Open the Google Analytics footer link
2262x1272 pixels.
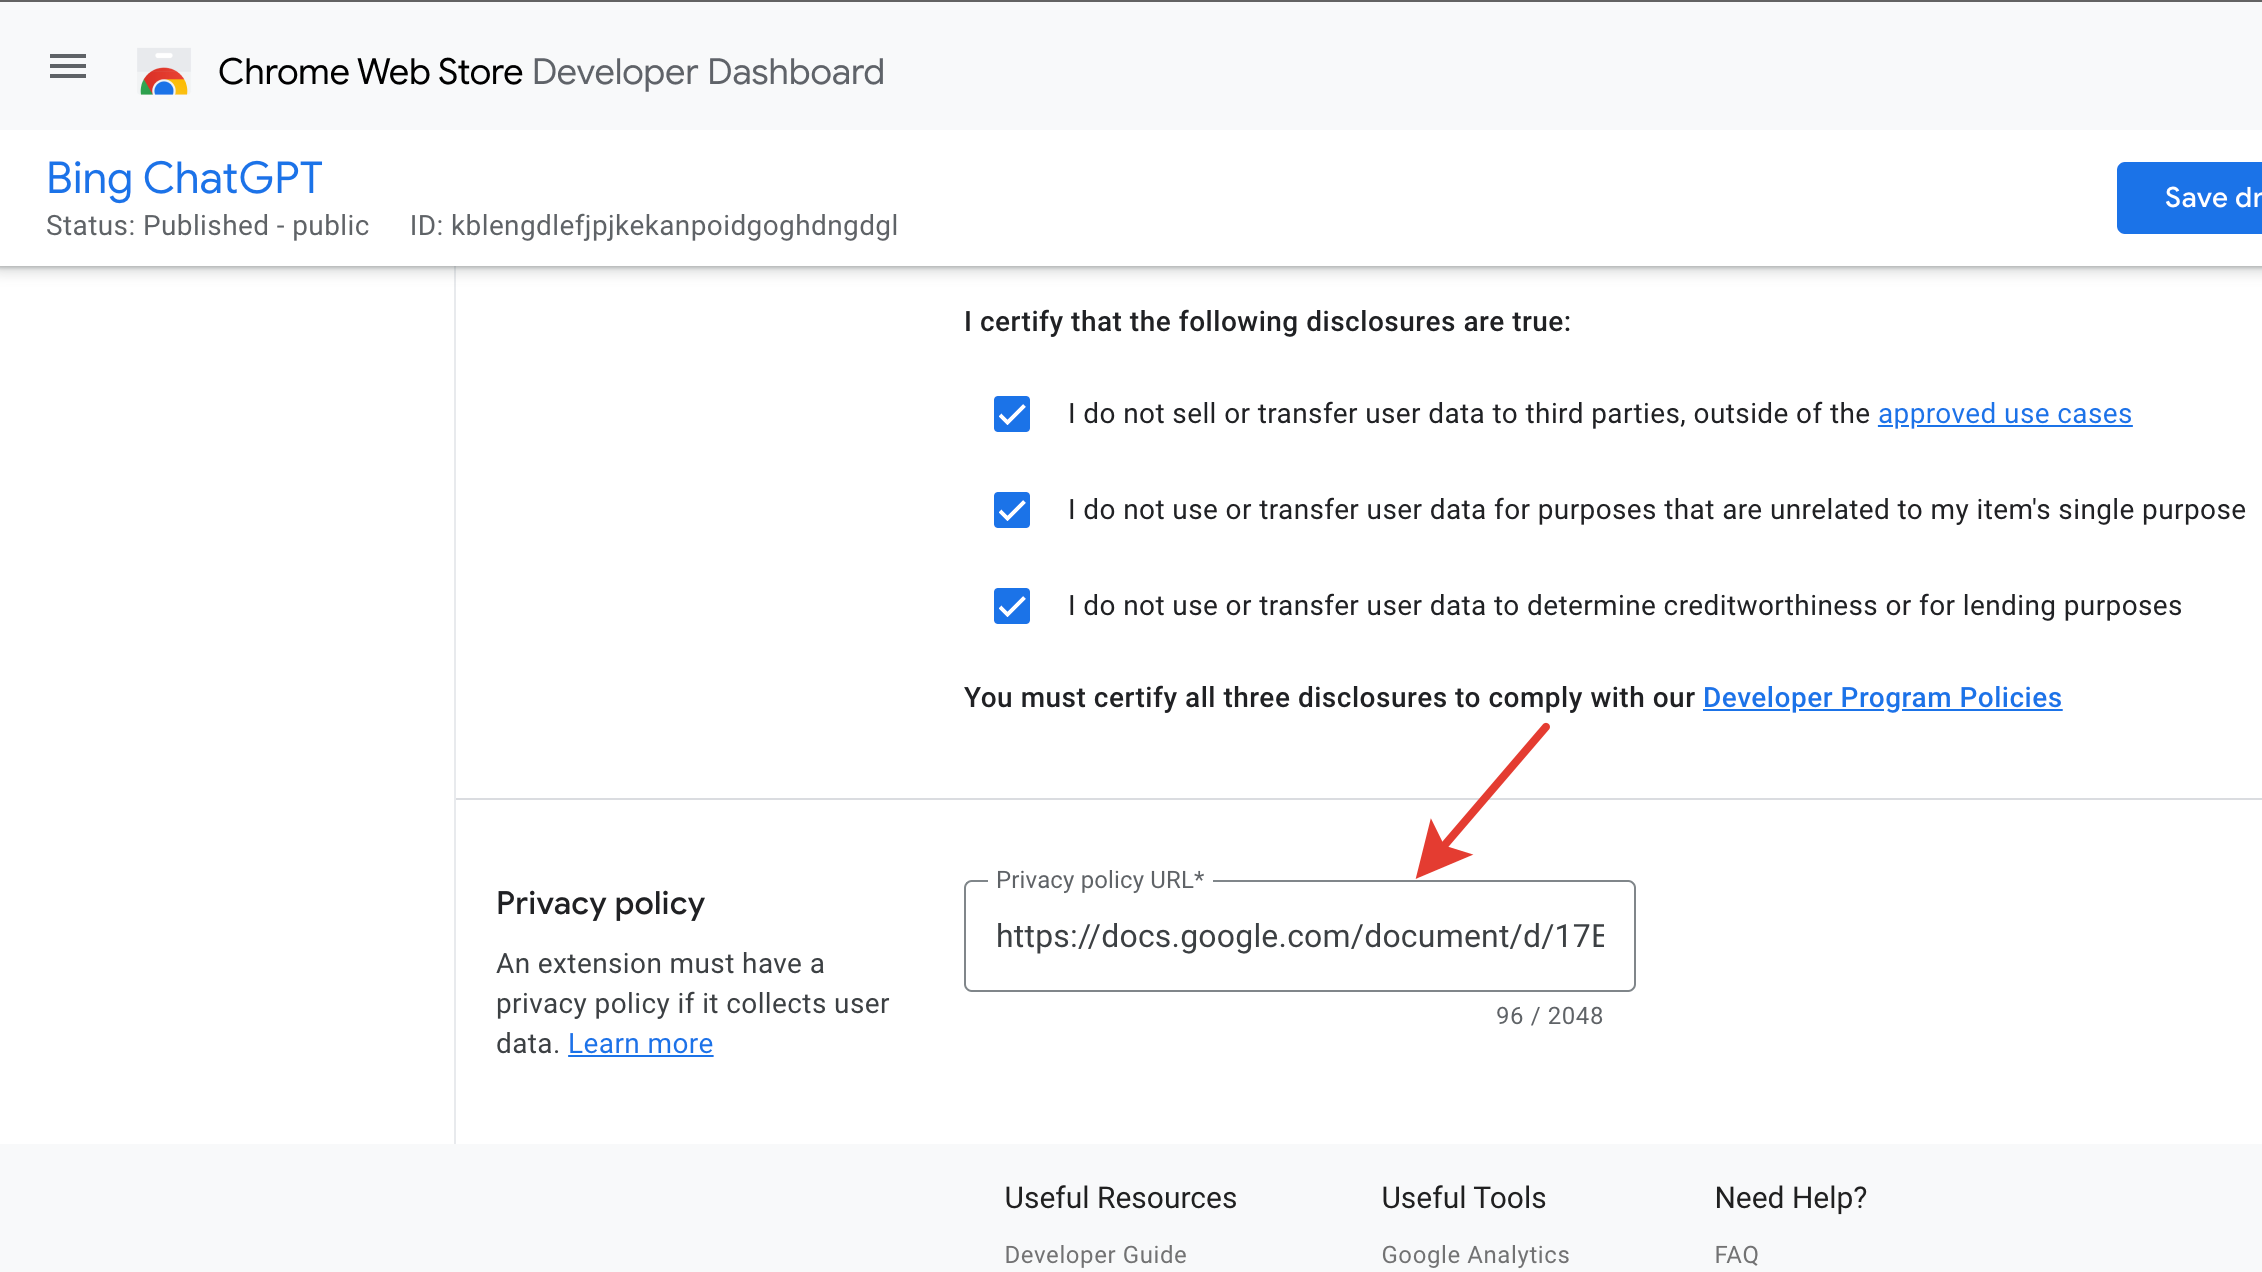[x=1475, y=1254]
